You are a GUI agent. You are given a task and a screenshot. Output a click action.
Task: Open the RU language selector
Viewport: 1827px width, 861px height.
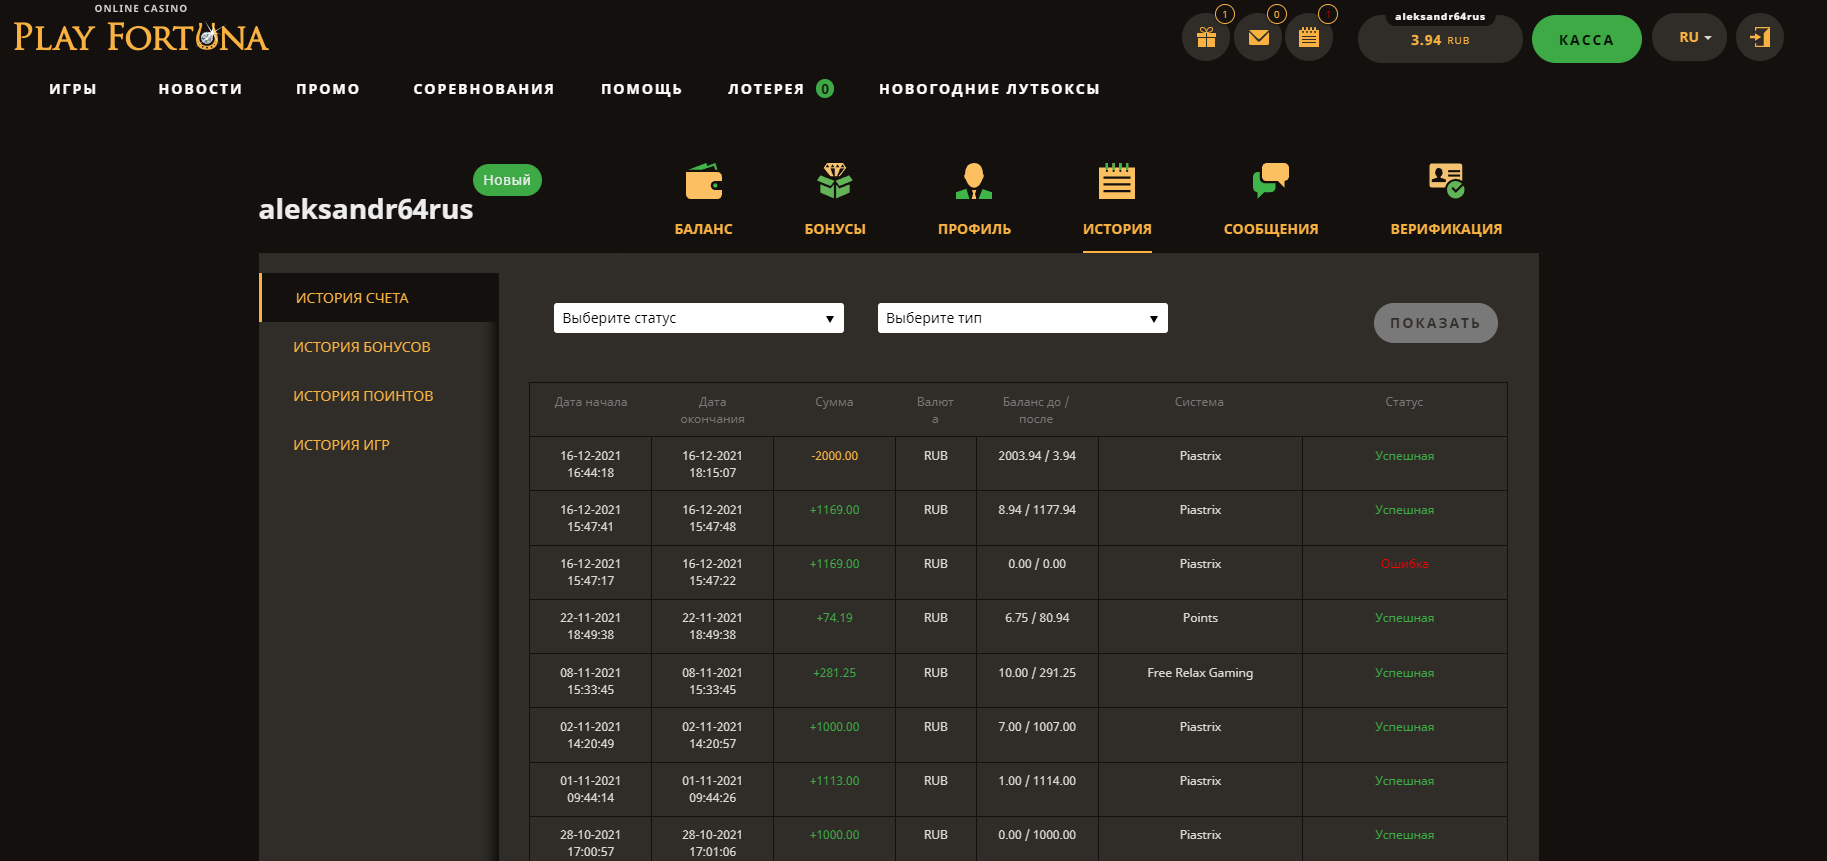(x=1689, y=37)
